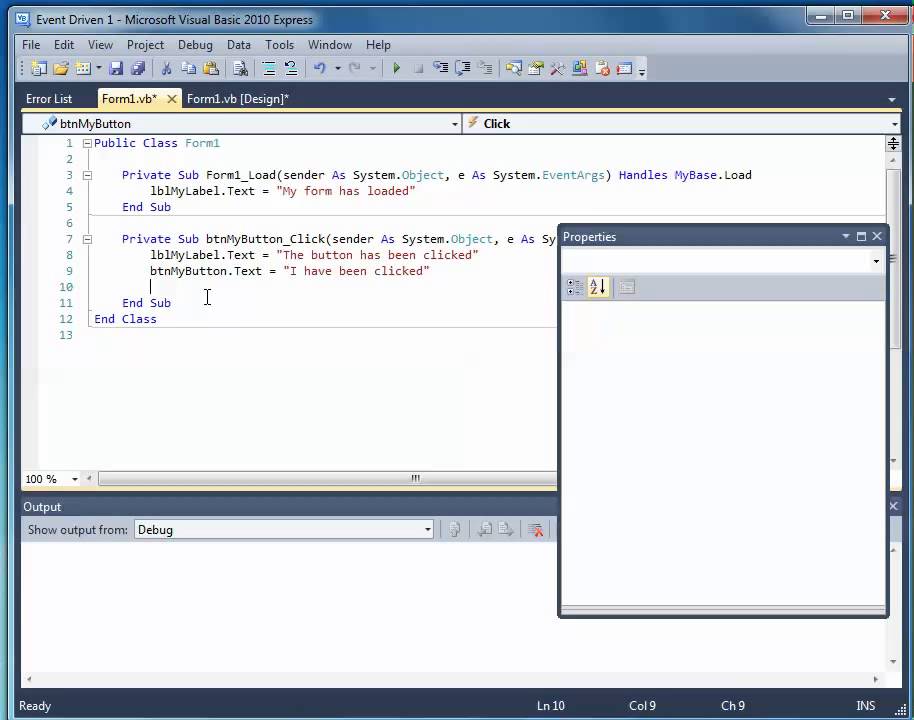Toggle Categorized view in Properties panel
914x720 pixels.
tap(574, 287)
